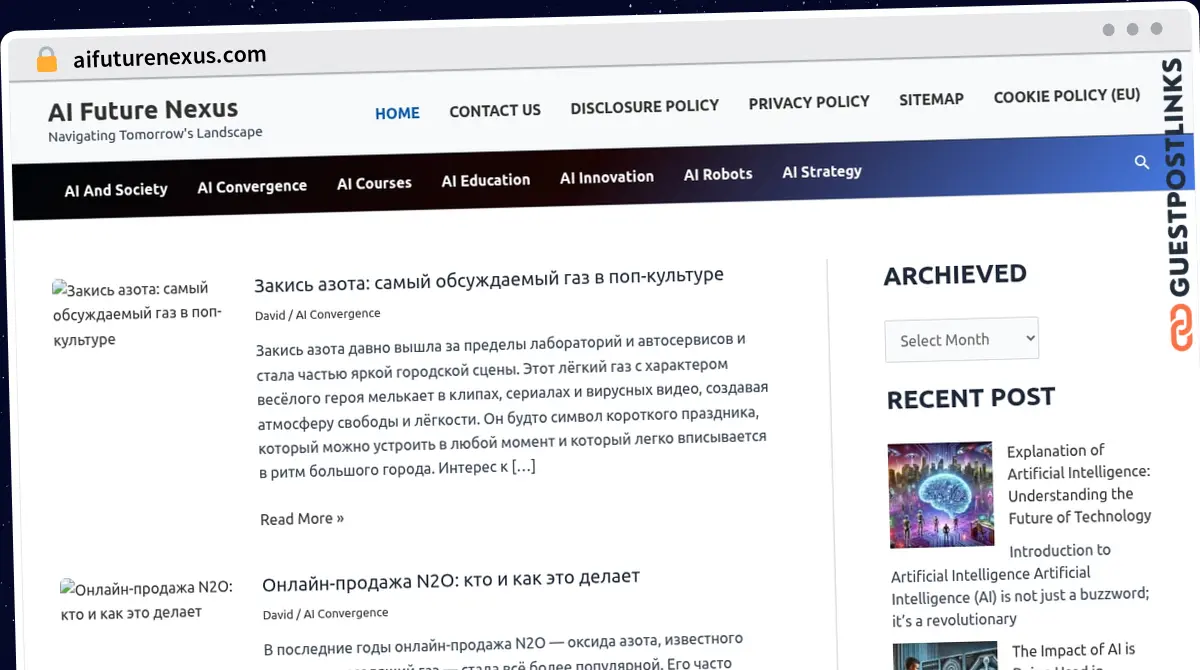Open PRIVACY POLICY menu item

coord(809,102)
